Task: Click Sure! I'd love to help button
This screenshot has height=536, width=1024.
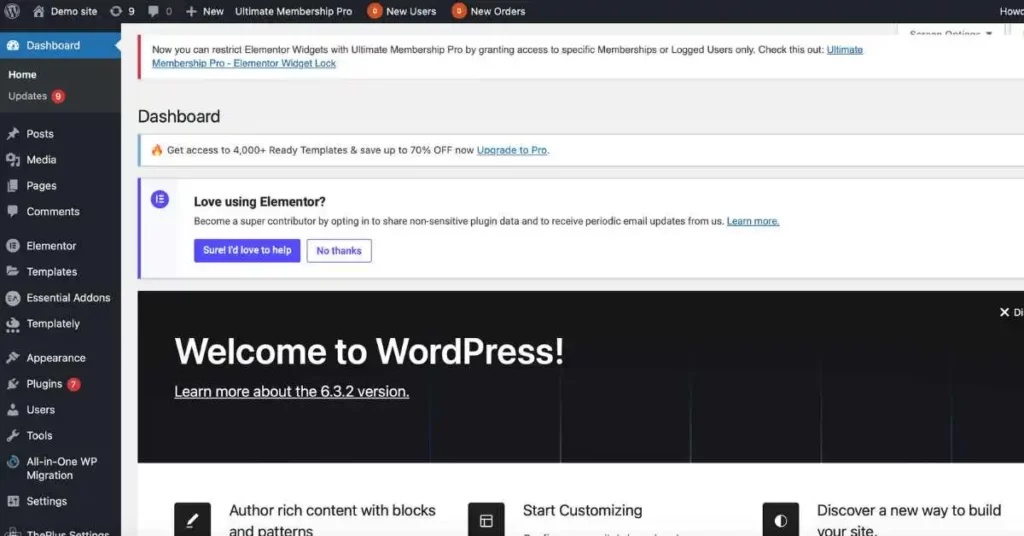Action: tap(247, 251)
